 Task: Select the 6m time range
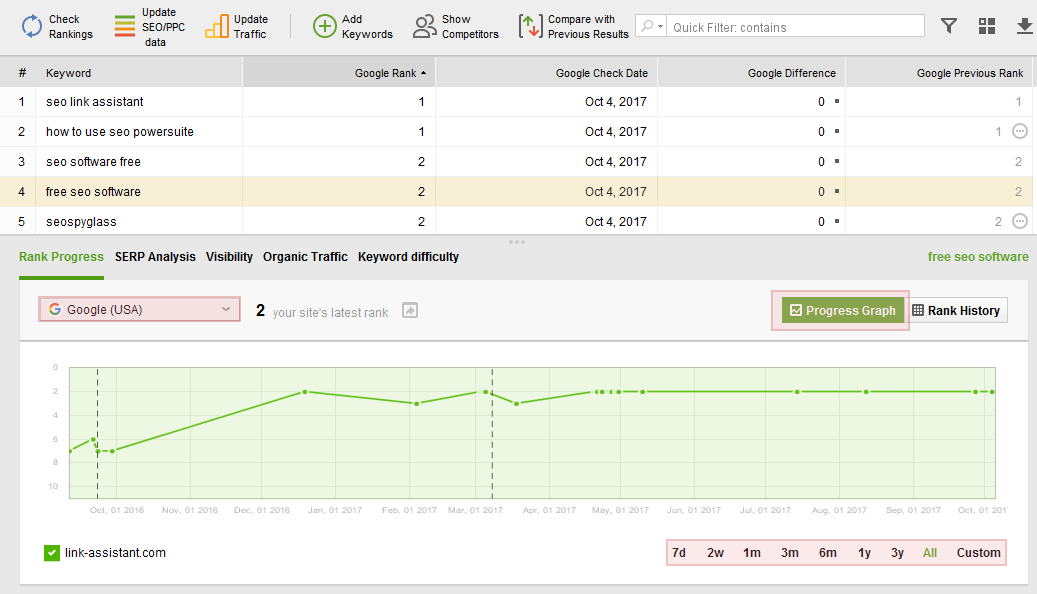(x=828, y=553)
